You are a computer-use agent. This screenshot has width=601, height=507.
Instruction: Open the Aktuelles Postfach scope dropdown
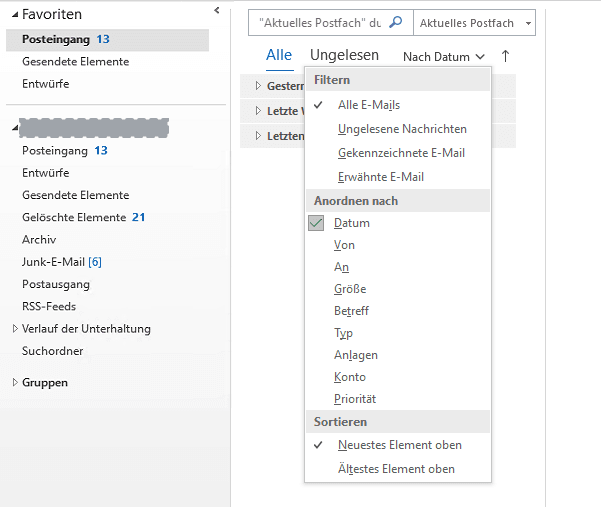[x=474, y=23]
